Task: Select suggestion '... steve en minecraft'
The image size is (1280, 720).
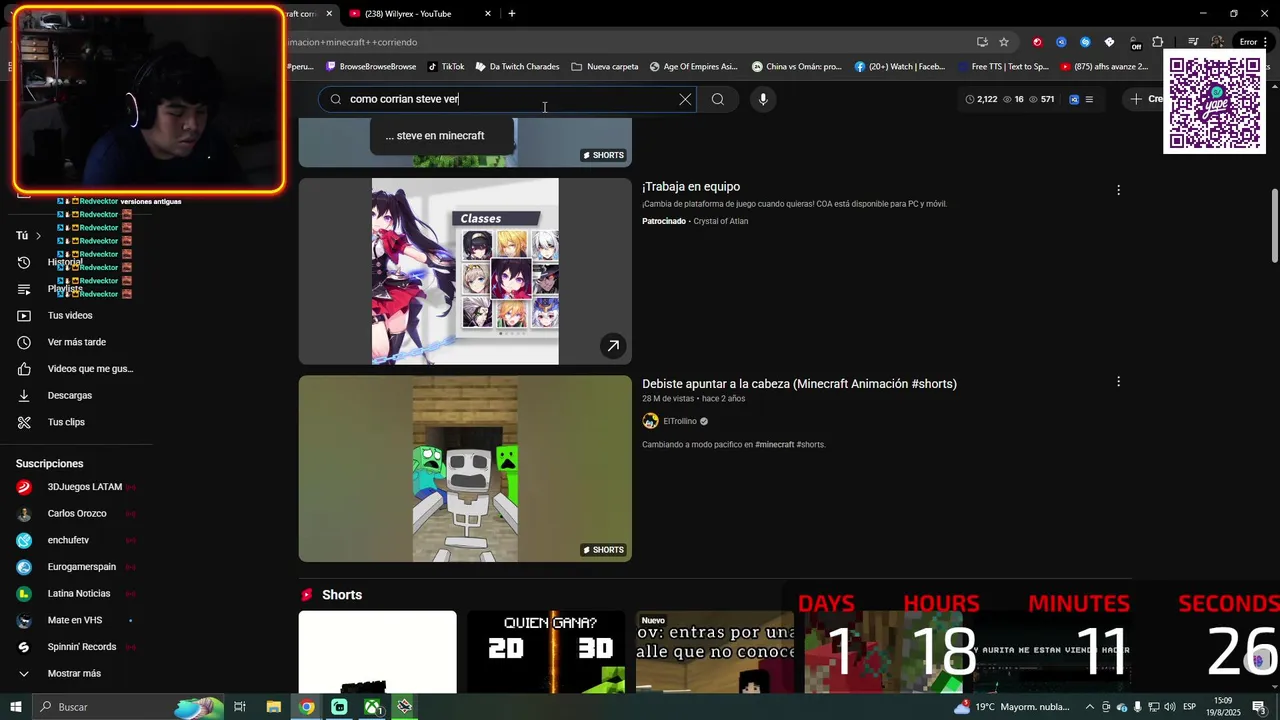Action: tap(435, 136)
